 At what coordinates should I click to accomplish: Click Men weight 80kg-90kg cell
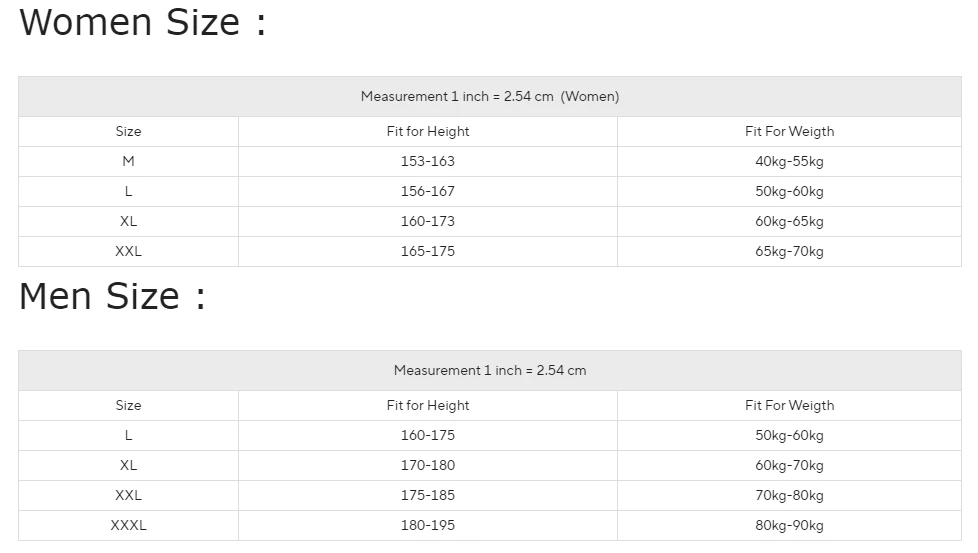point(789,526)
